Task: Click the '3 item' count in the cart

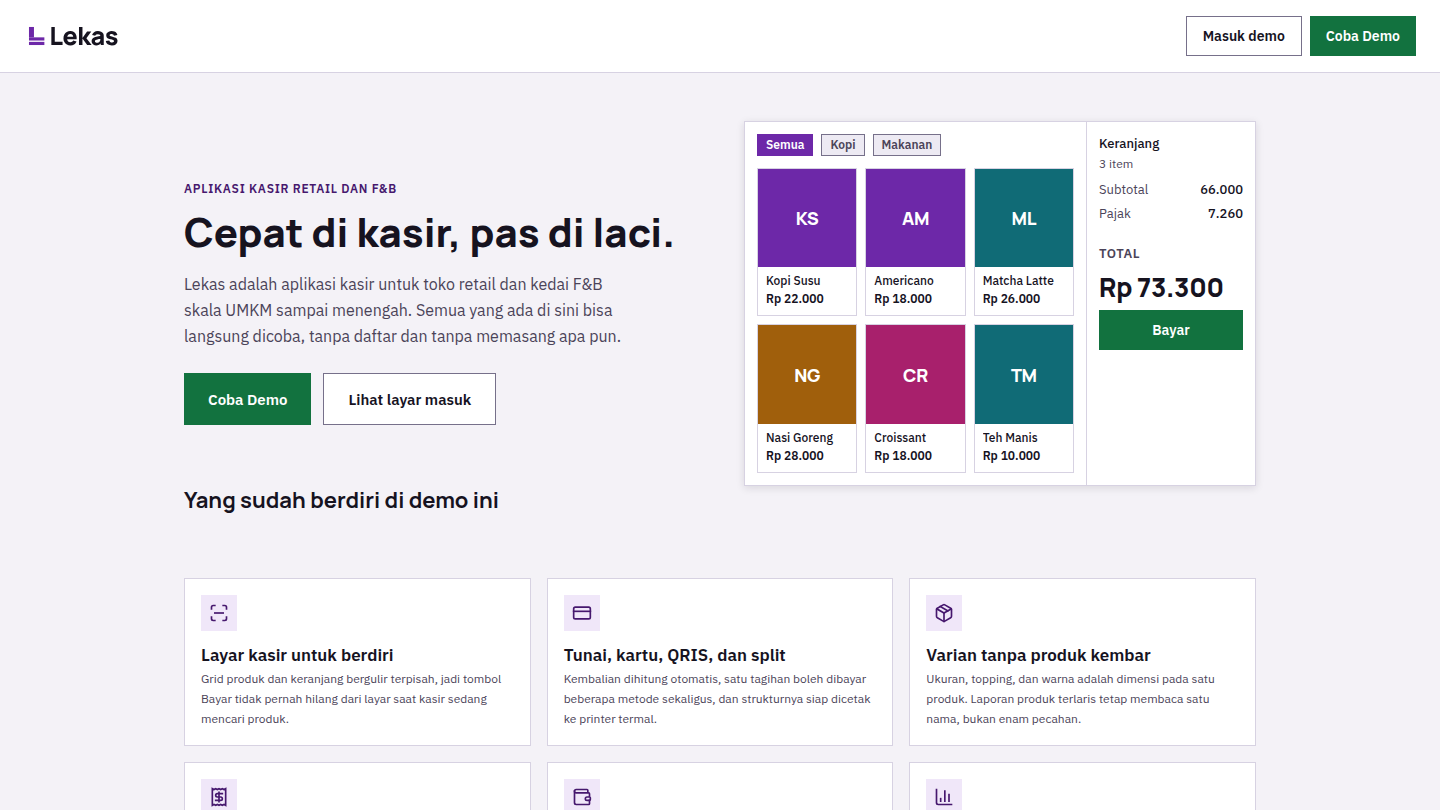Action: [x=1116, y=164]
